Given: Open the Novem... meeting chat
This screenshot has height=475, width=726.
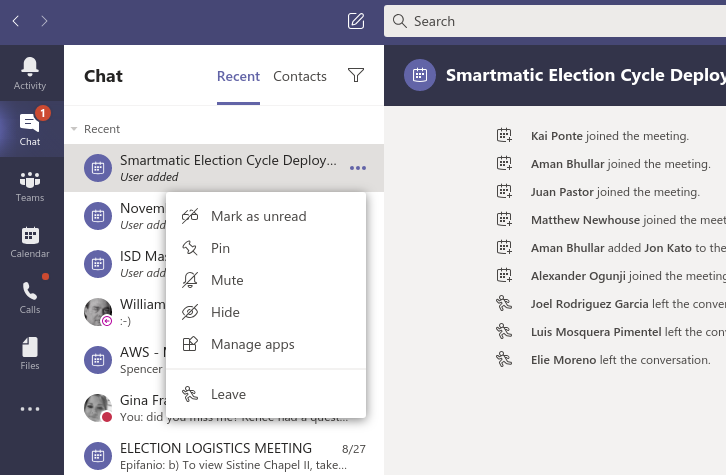Looking at the screenshot, I should (x=115, y=216).
